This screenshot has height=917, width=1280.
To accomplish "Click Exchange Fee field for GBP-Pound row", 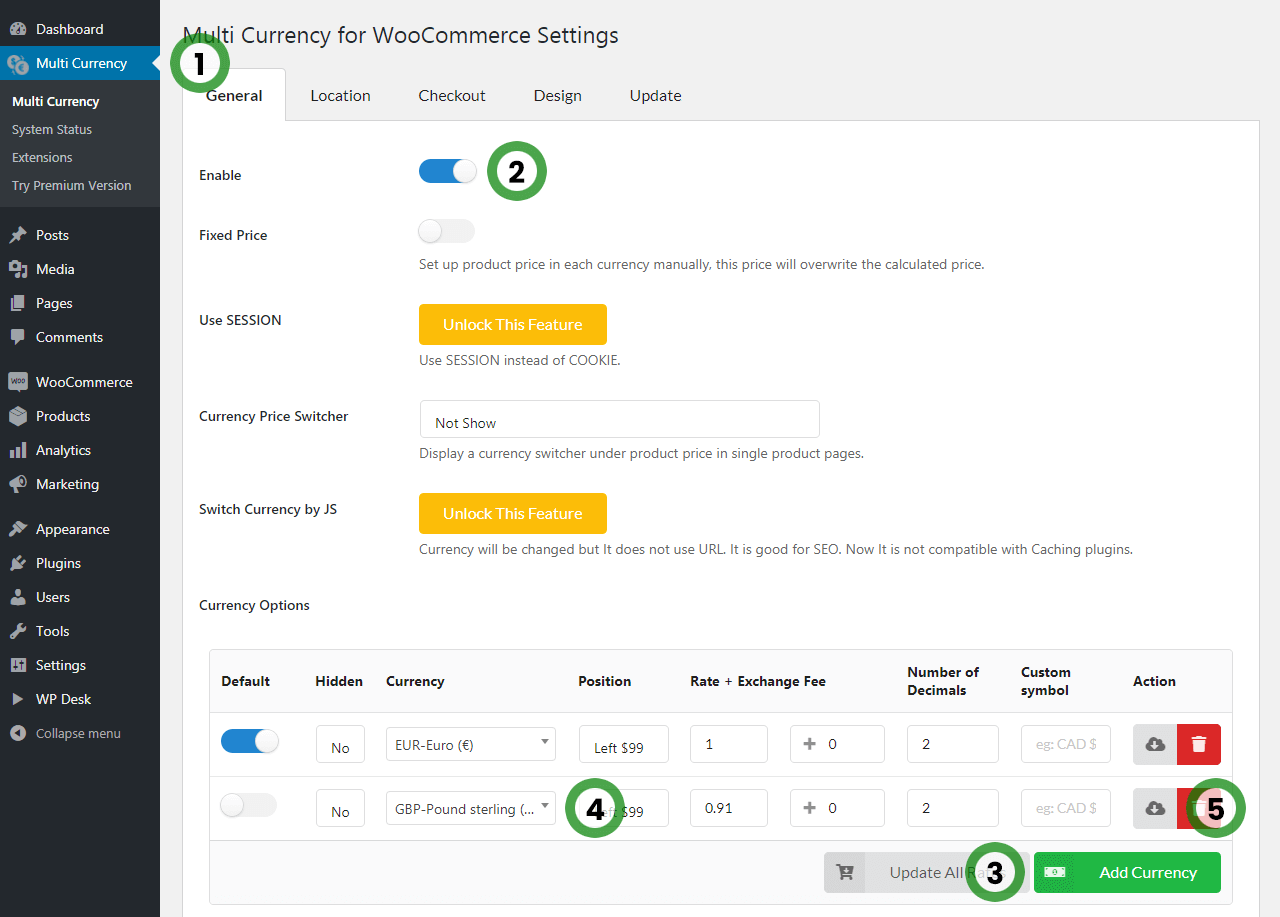I will coord(837,808).
